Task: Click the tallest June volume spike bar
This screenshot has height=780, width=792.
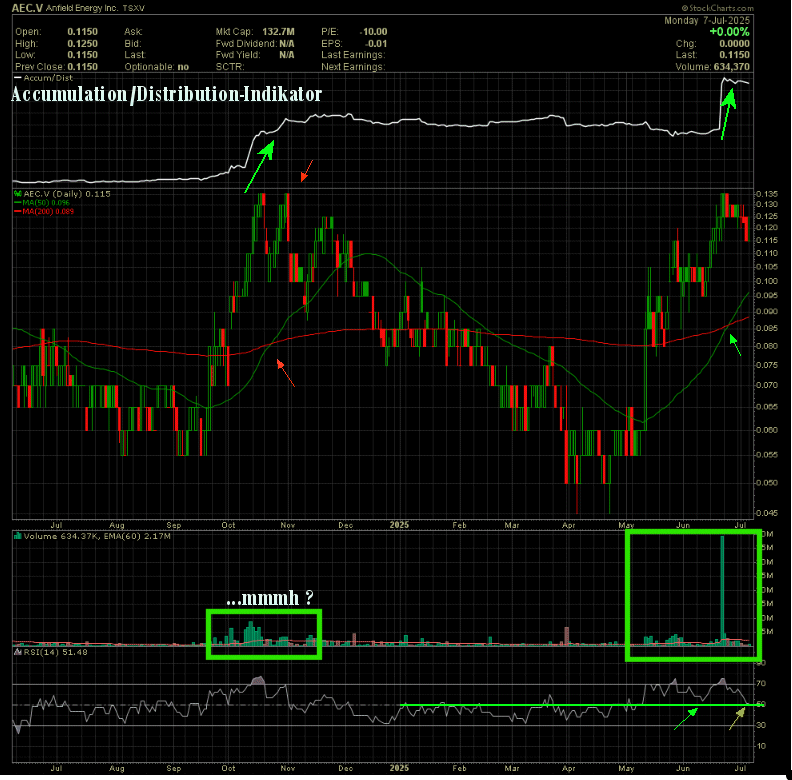Action: tap(722, 590)
